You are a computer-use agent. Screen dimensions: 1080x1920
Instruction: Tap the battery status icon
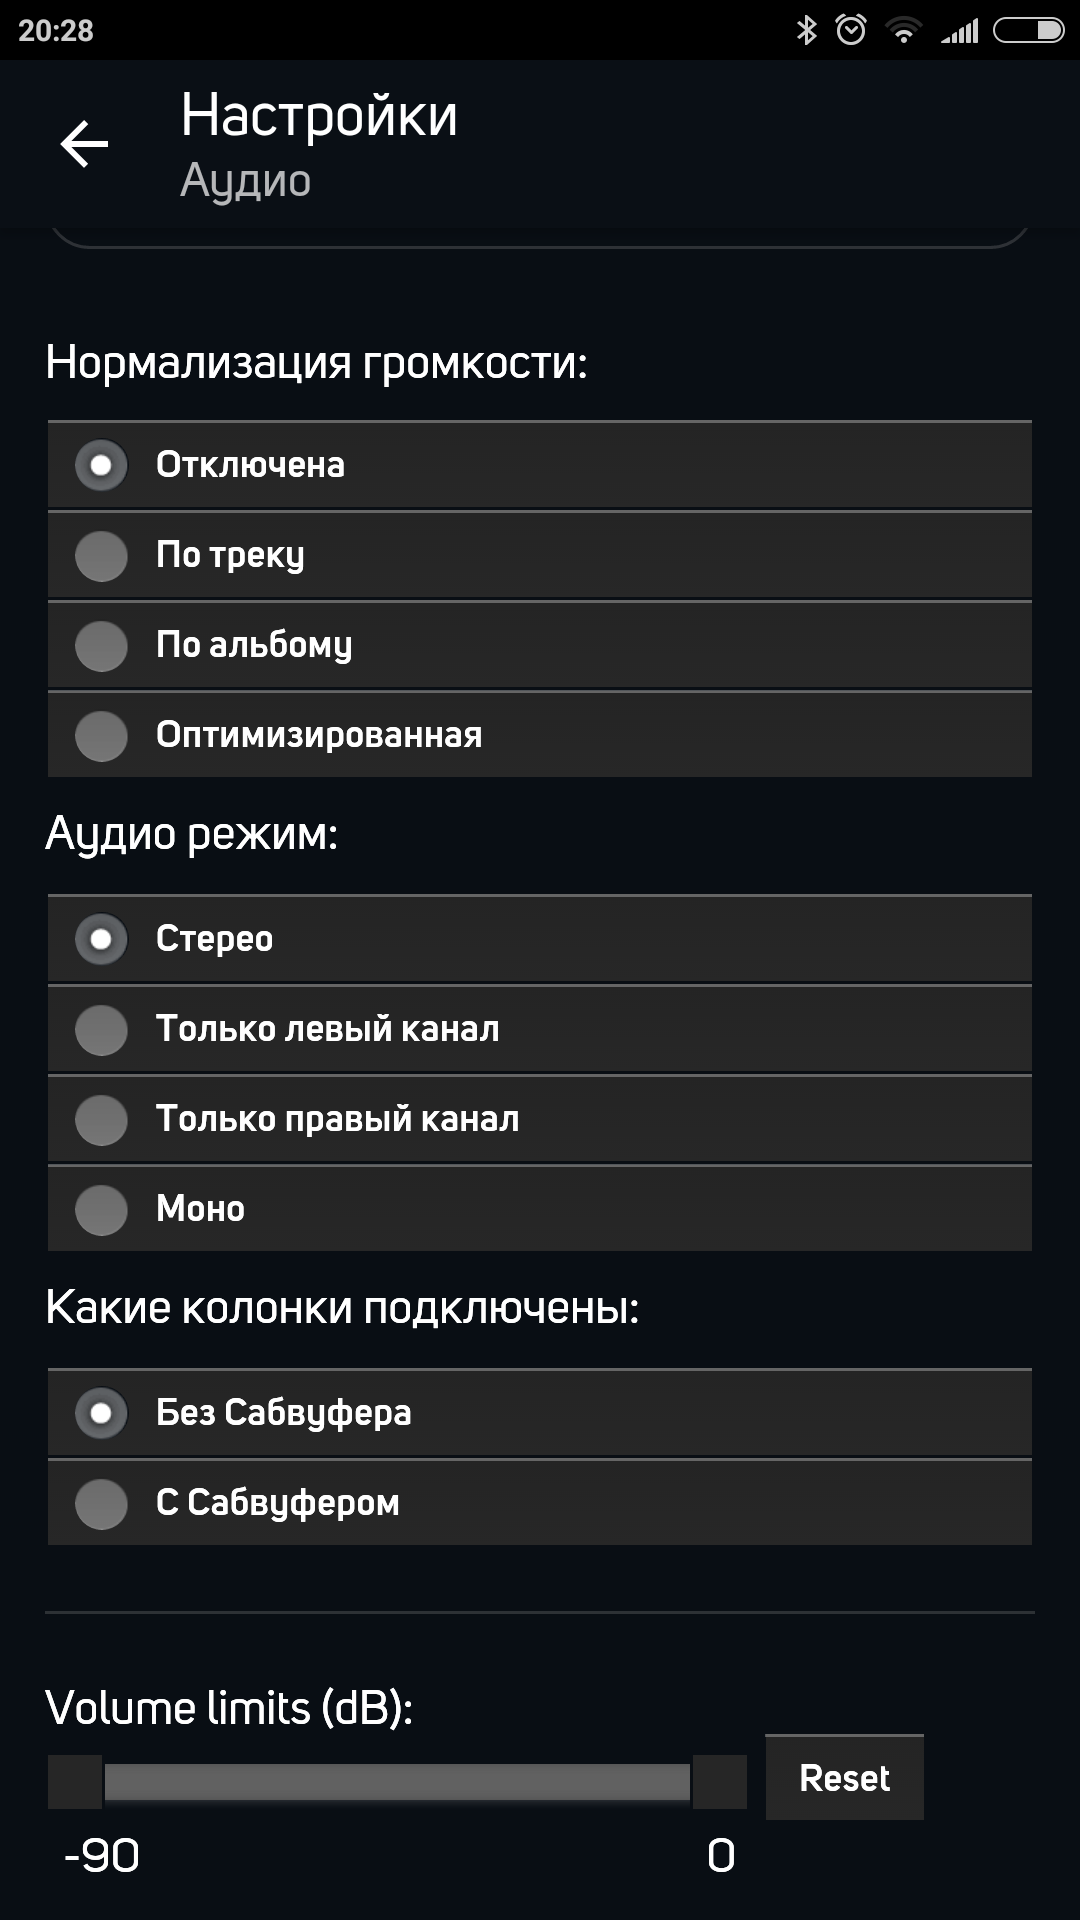[x=1028, y=31]
